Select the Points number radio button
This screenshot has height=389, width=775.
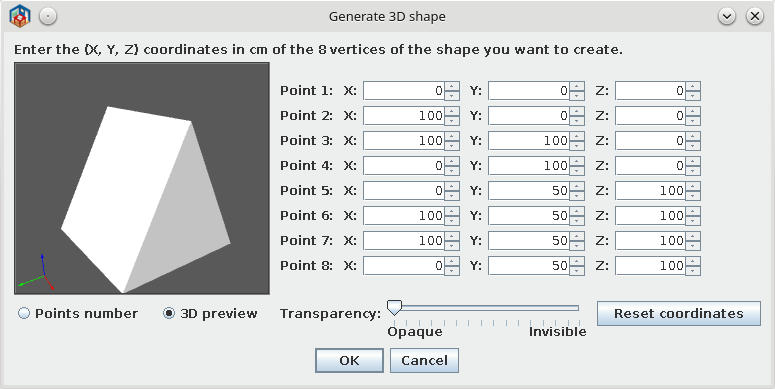click(24, 313)
